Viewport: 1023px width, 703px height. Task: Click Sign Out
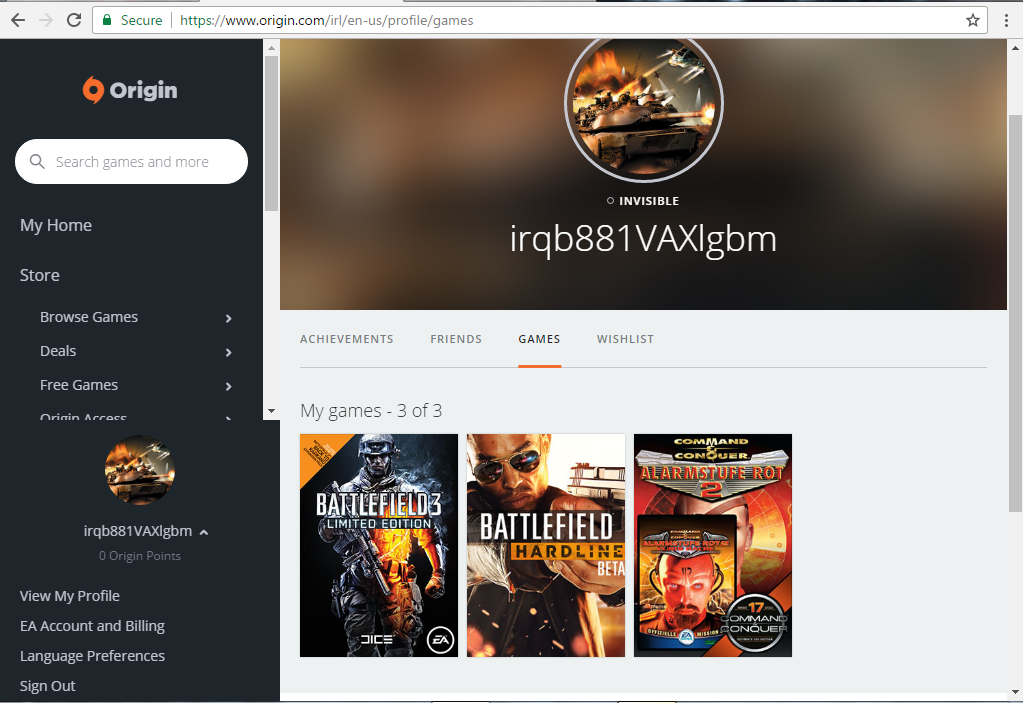click(x=48, y=686)
